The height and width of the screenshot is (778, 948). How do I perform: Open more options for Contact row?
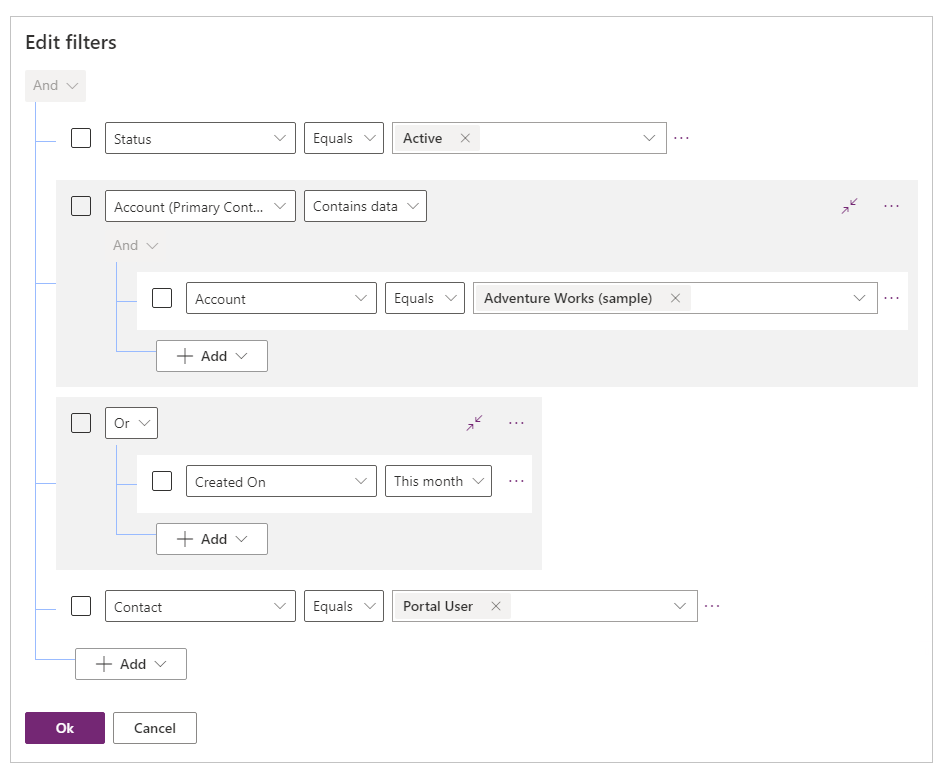click(712, 606)
